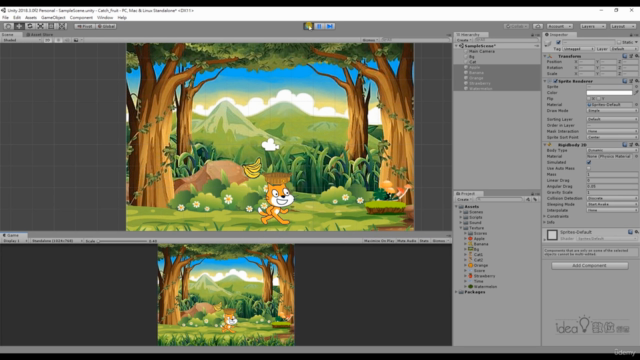The image size is (640, 360).
Task: Click the Game view Scale slider
Action: coord(122,241)
